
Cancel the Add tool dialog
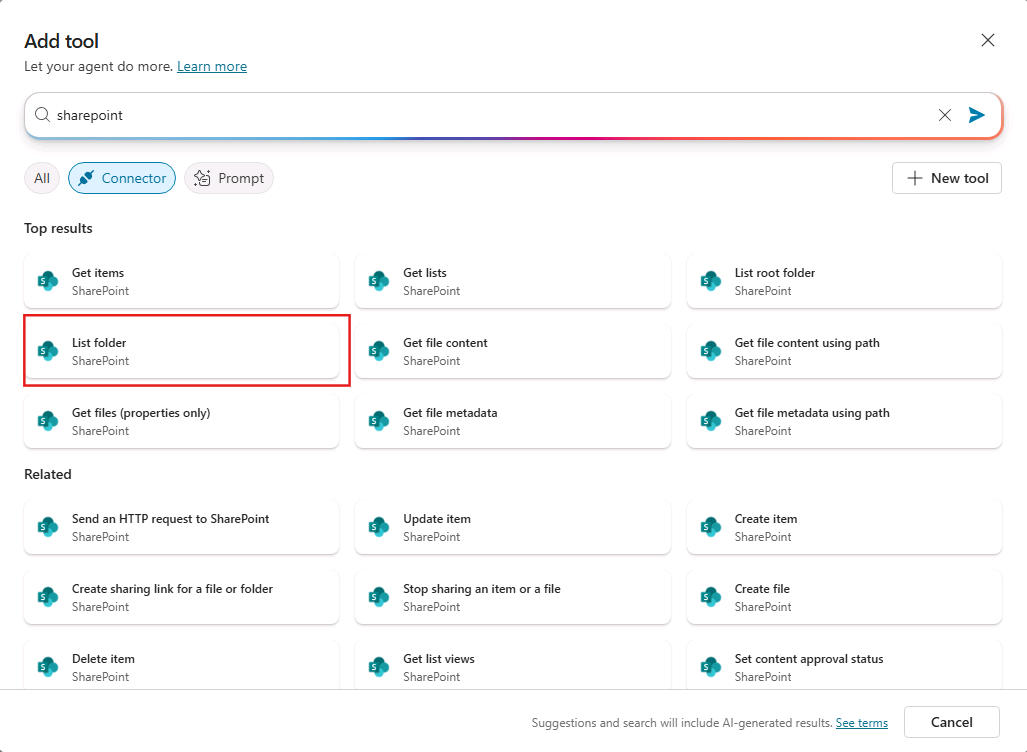(951, 721)
